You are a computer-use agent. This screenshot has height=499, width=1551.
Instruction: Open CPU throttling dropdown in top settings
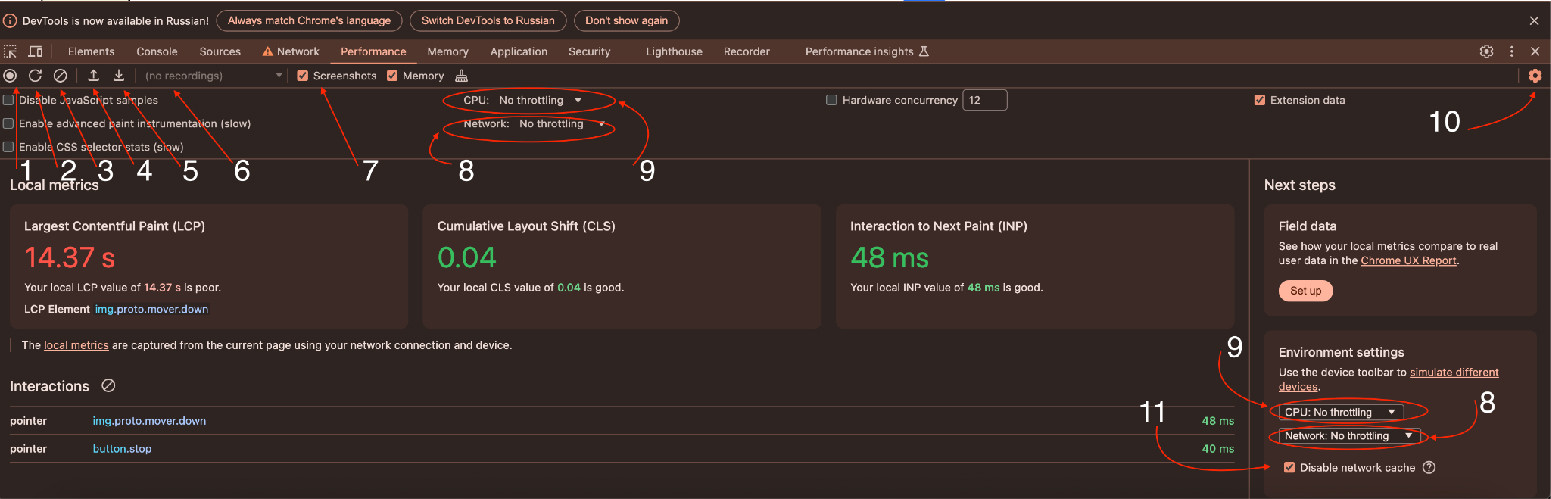(539, 100)
